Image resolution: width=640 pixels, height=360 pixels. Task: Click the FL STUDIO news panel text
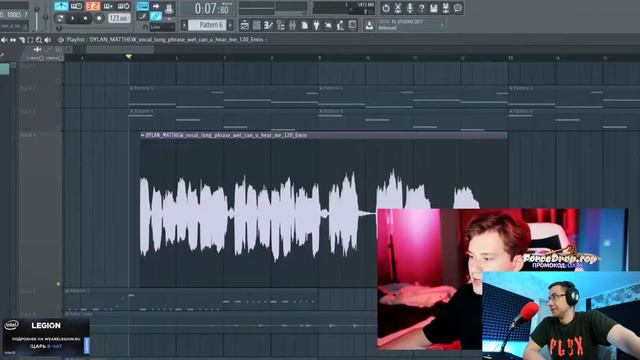[x=407, y=24]
